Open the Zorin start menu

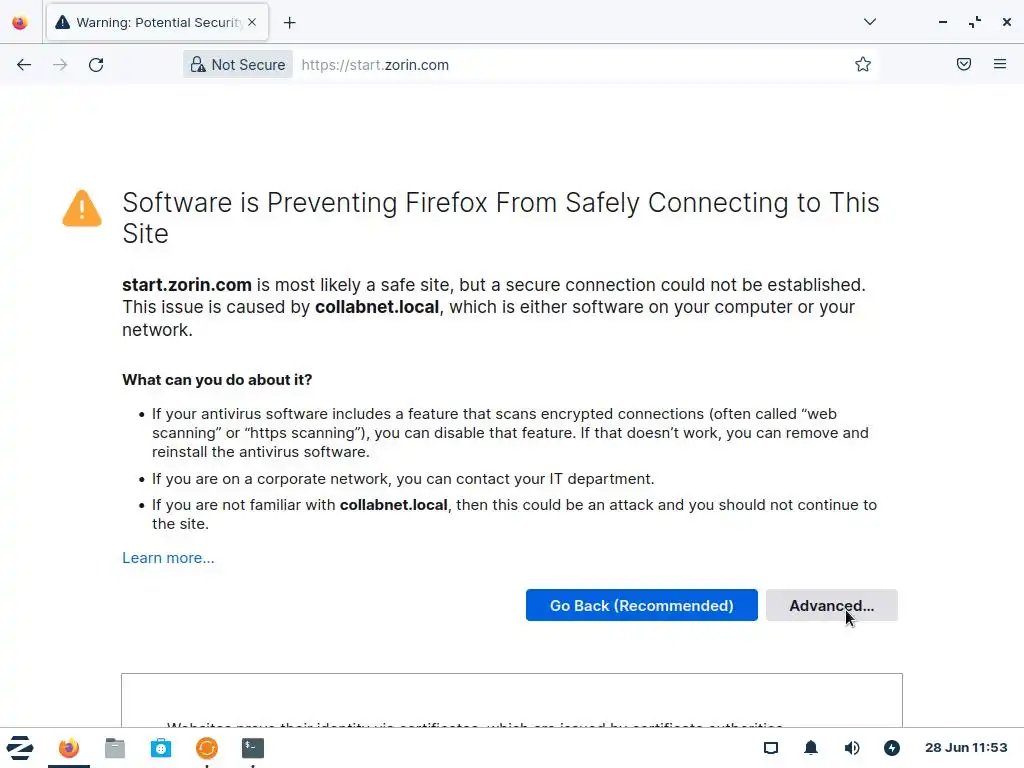[20, 748]
